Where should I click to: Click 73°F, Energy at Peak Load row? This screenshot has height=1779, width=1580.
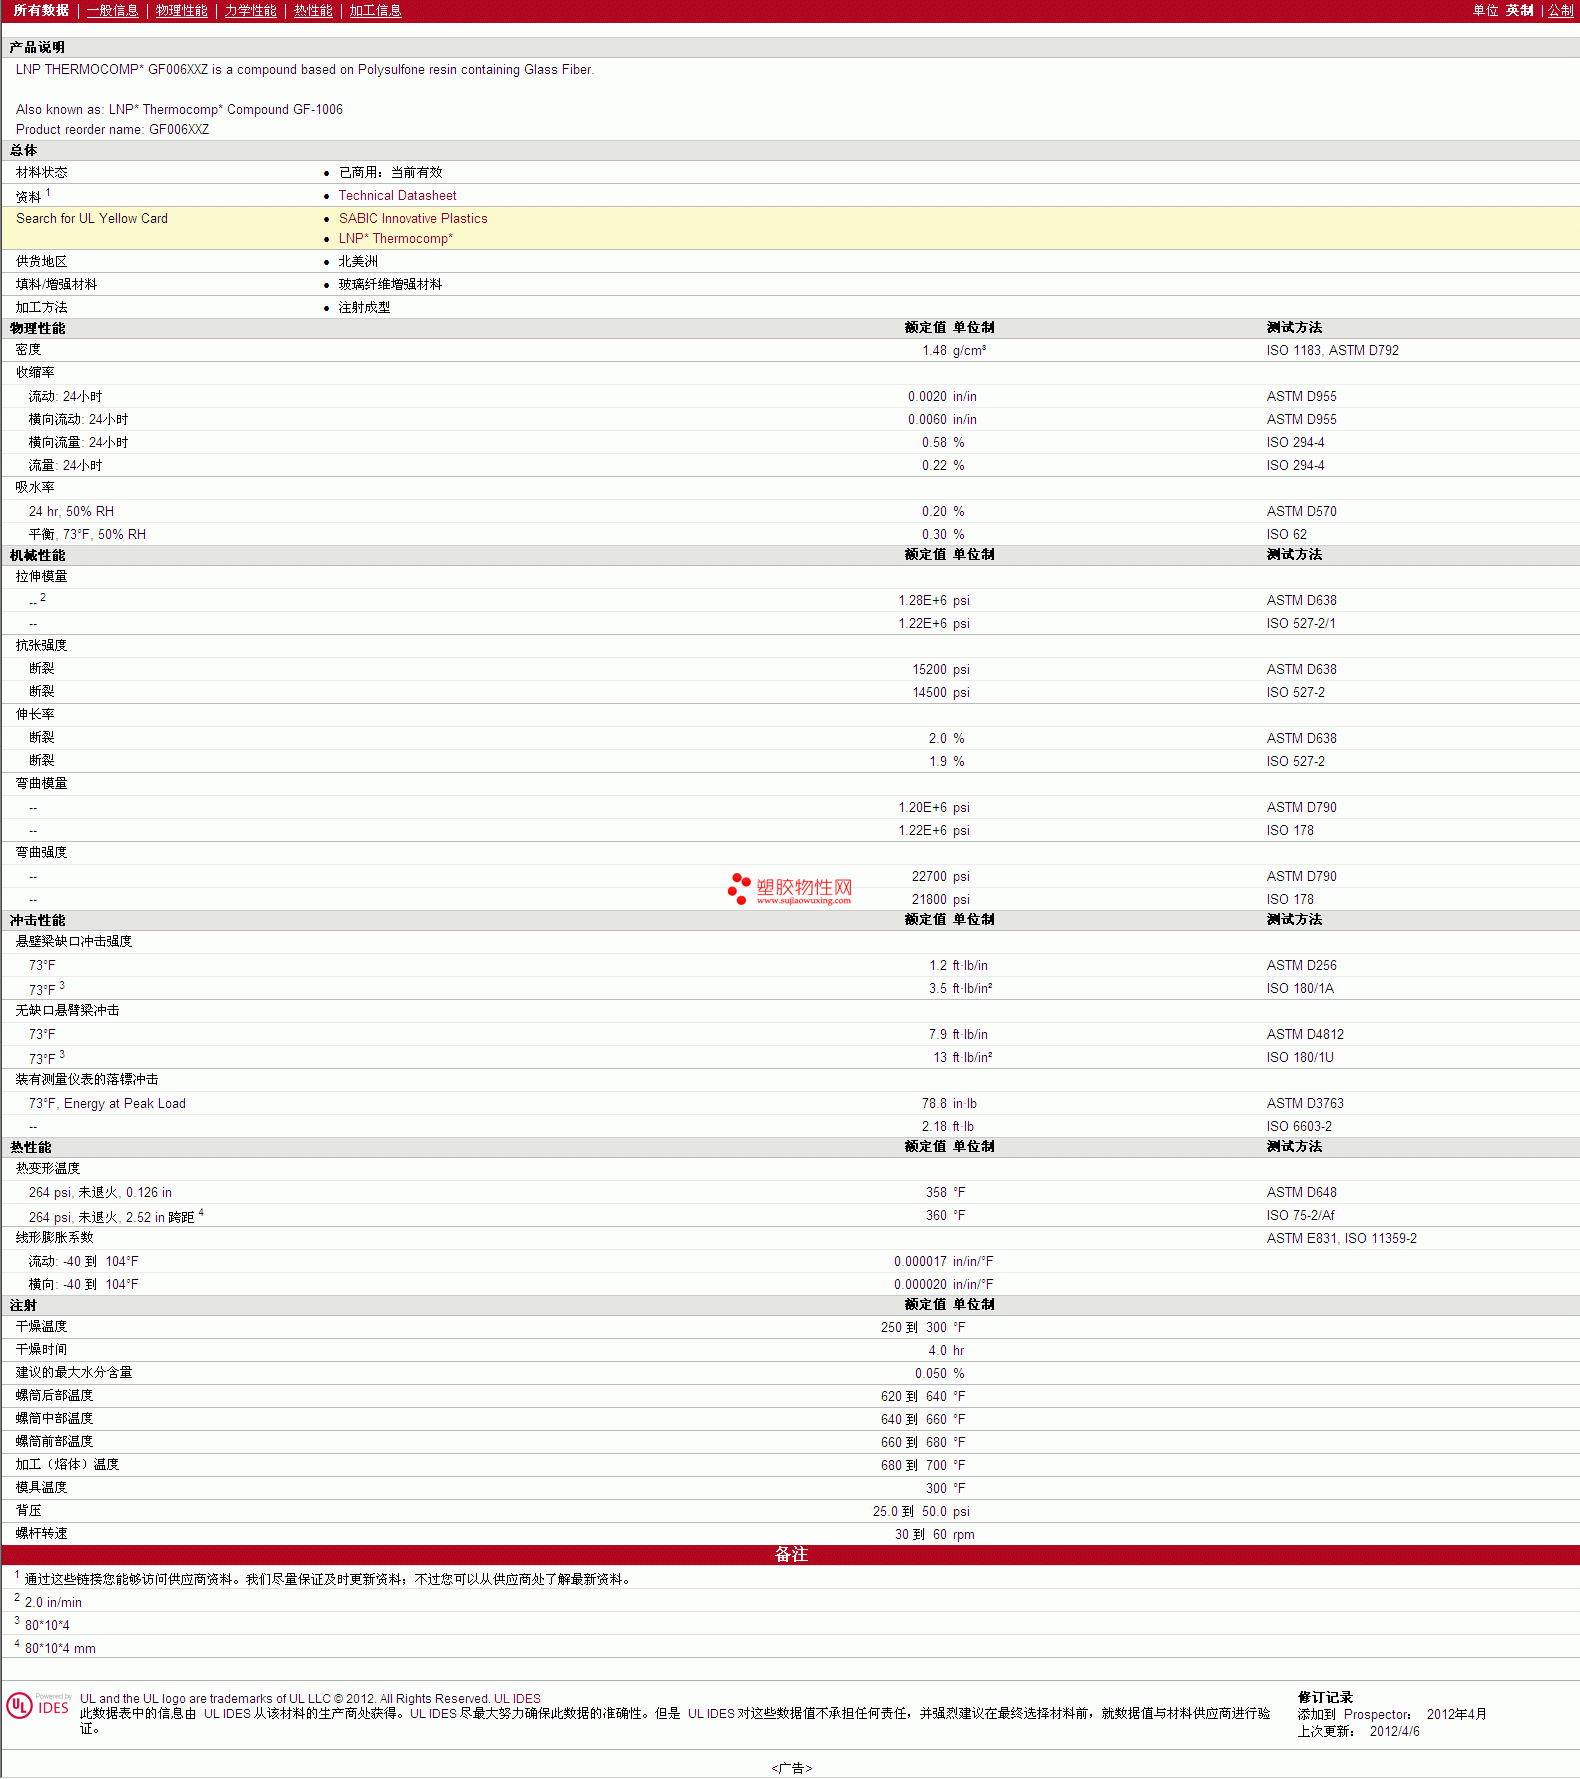[790, 1104]
